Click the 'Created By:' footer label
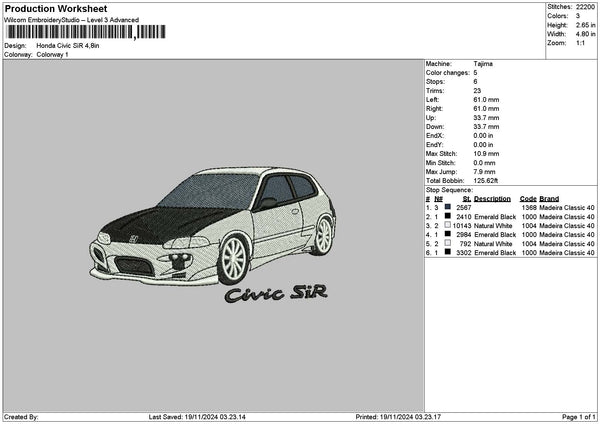Viewport: 600px width, 424px height. tap(21, 417)
